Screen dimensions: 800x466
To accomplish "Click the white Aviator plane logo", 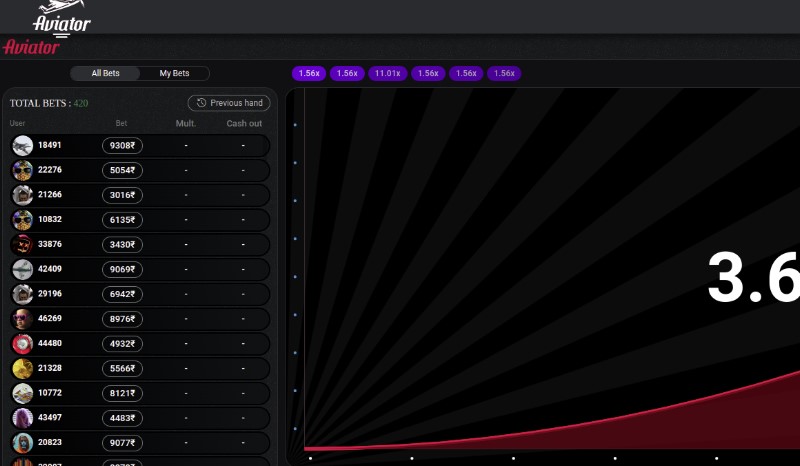I will 62,18.
